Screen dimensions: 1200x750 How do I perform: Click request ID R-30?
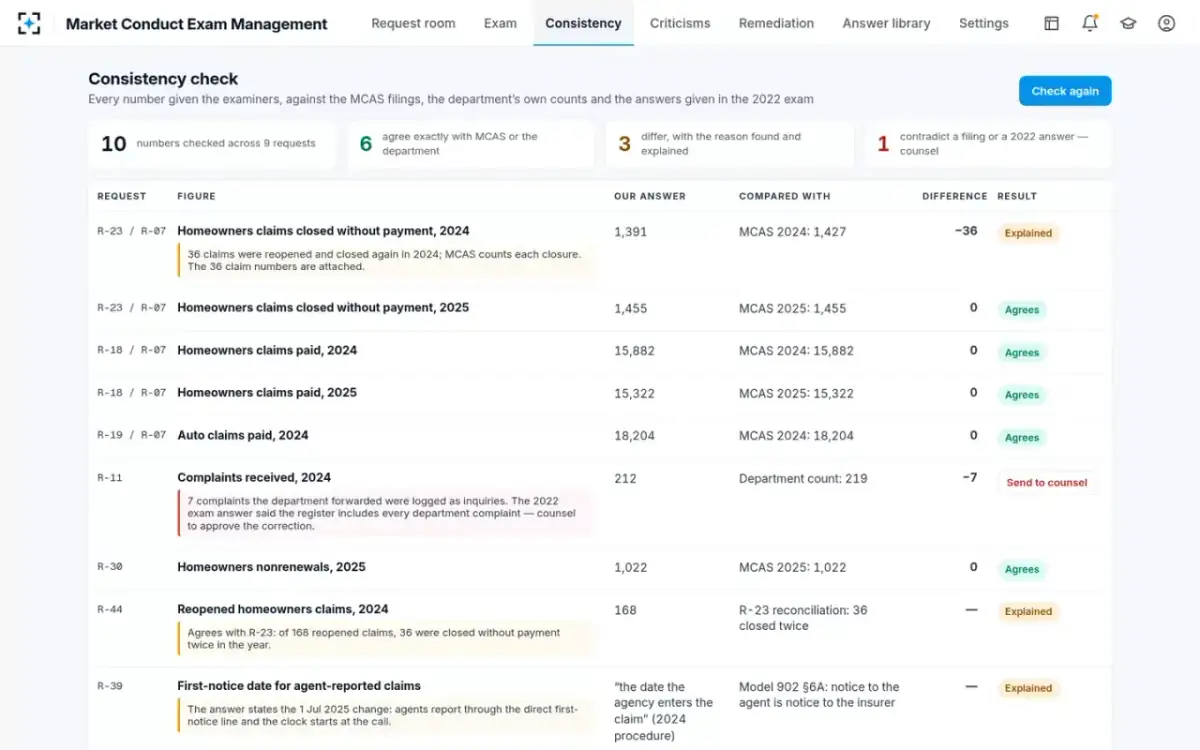(x=109, y=567)
